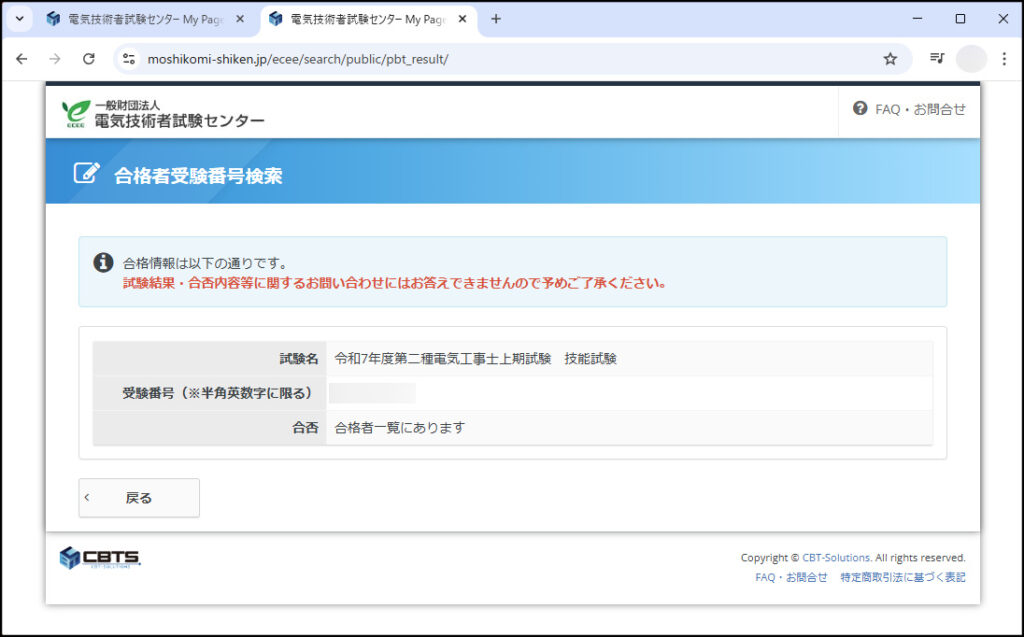1024x637 pixels.
Task: Switch to the first browser tab
Action: (140, 19)
